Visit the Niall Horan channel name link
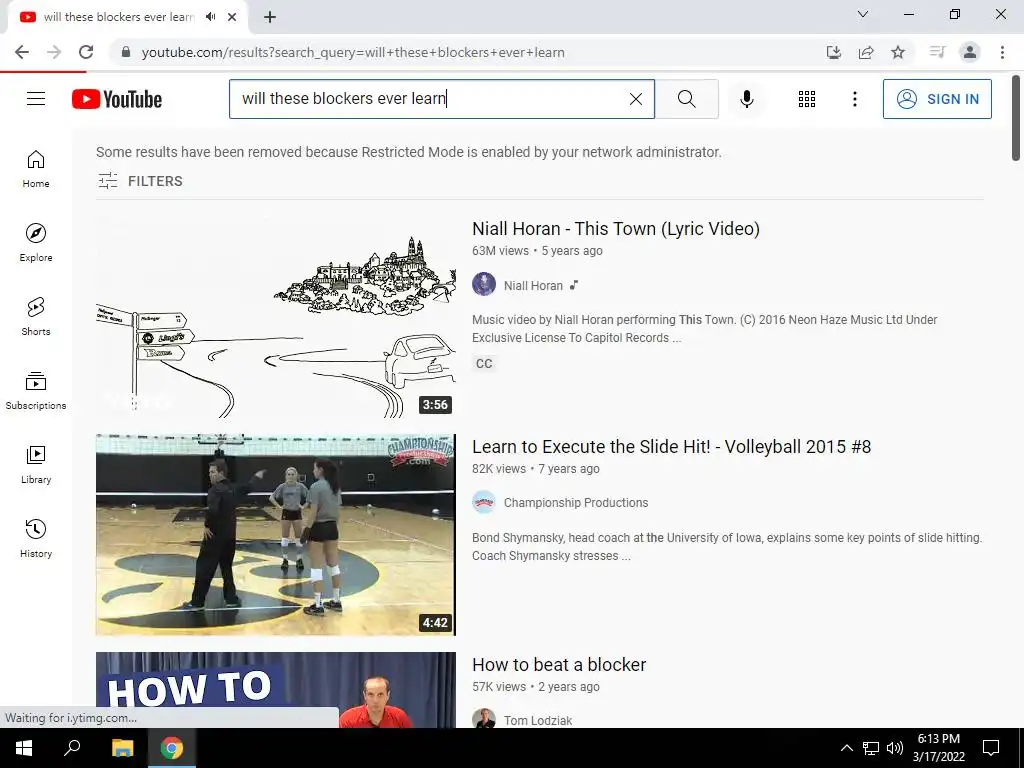Screen dimensions: 1024x768 (533, 285)
